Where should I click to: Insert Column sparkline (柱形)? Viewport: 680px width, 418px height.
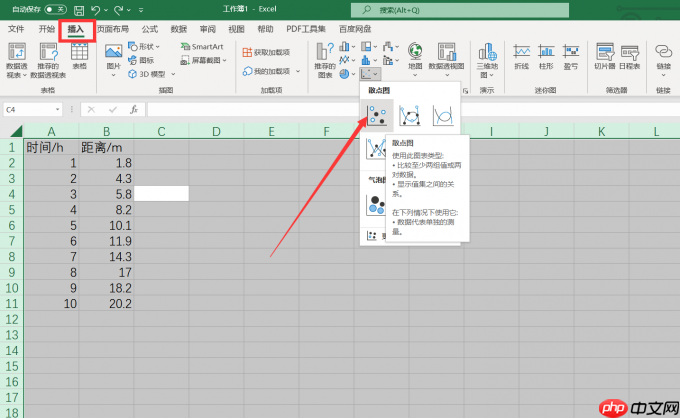(546, 57)
